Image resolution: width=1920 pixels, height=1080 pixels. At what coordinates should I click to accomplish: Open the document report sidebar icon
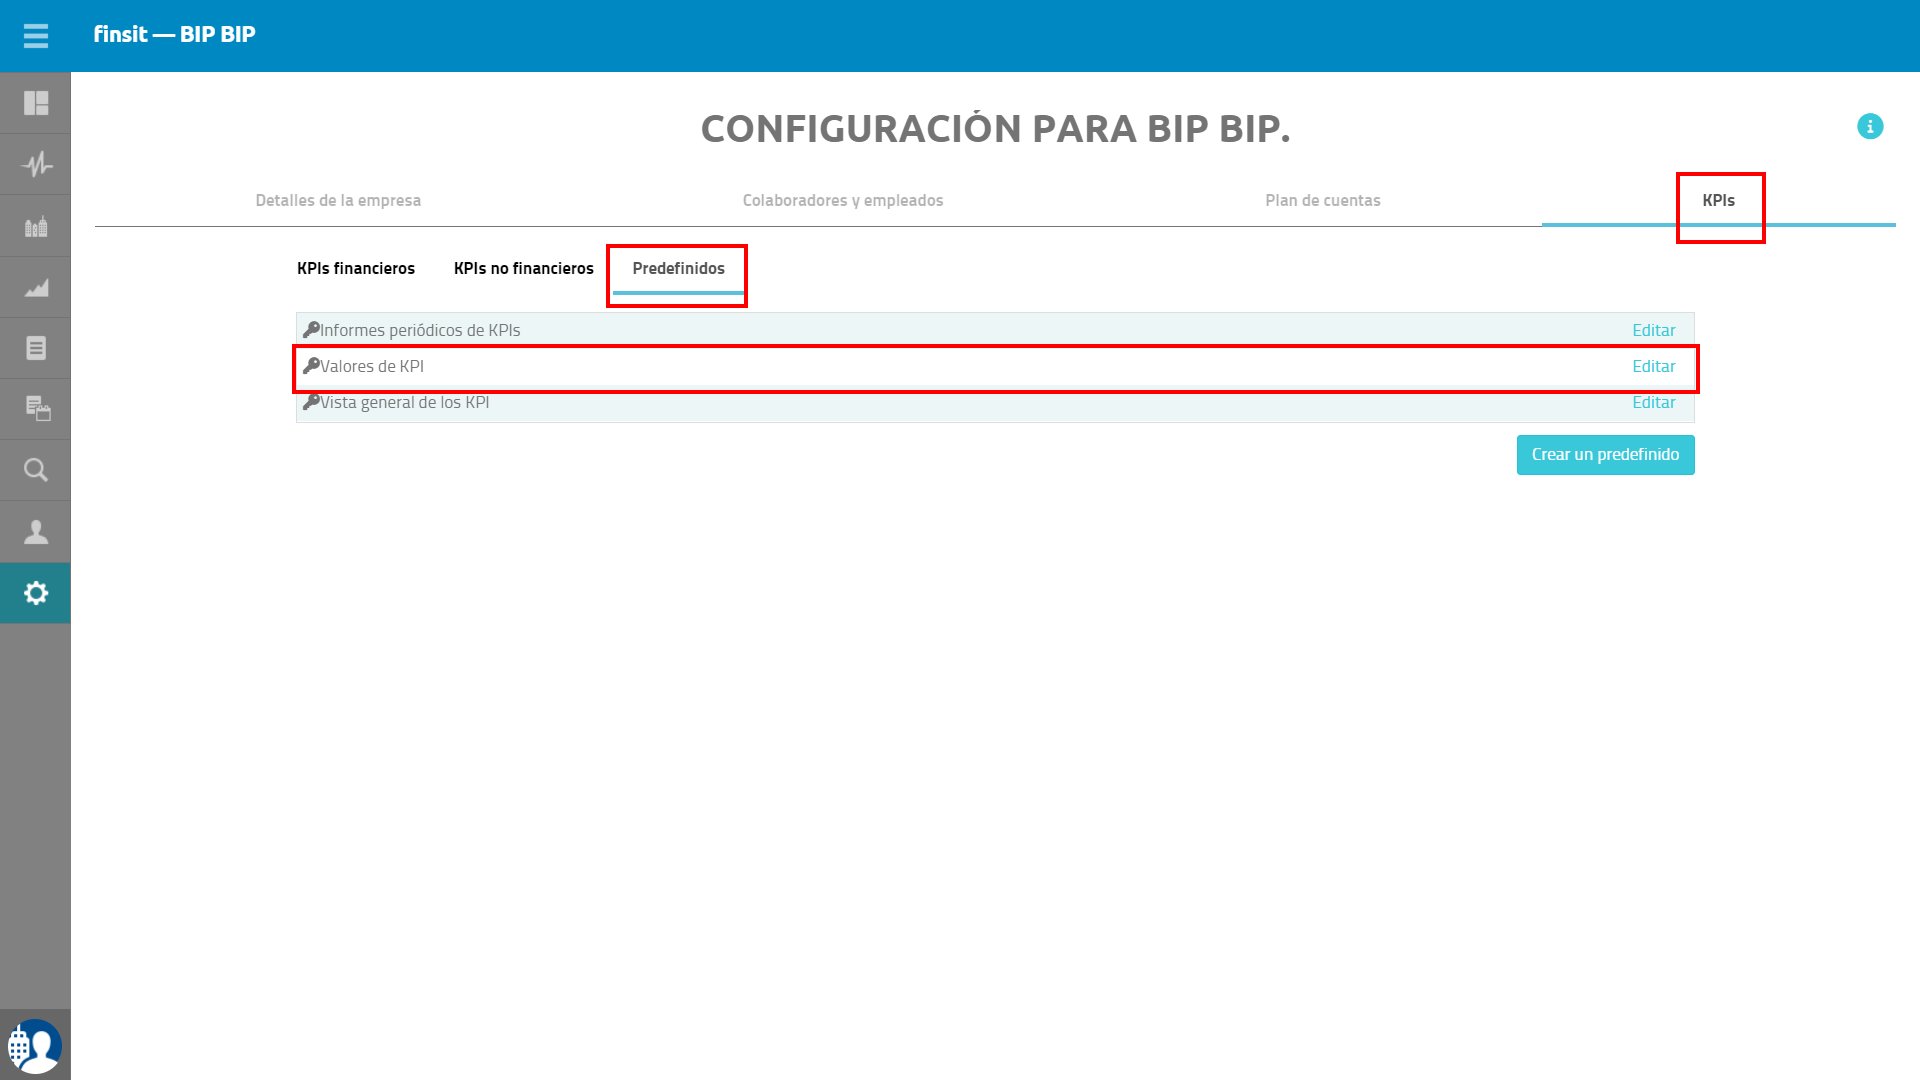tap(36, 348)
